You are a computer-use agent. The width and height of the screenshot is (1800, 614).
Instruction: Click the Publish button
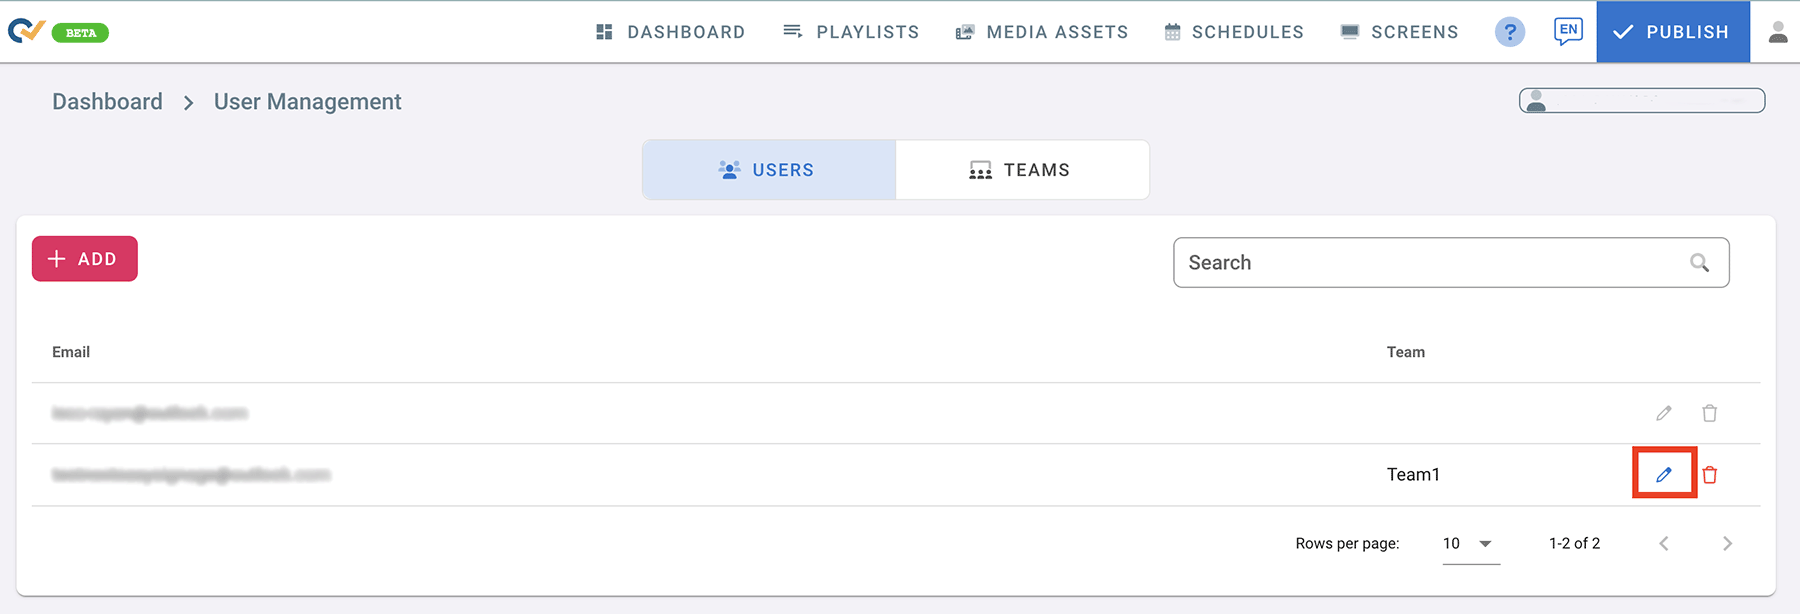tap(1672, 32)
